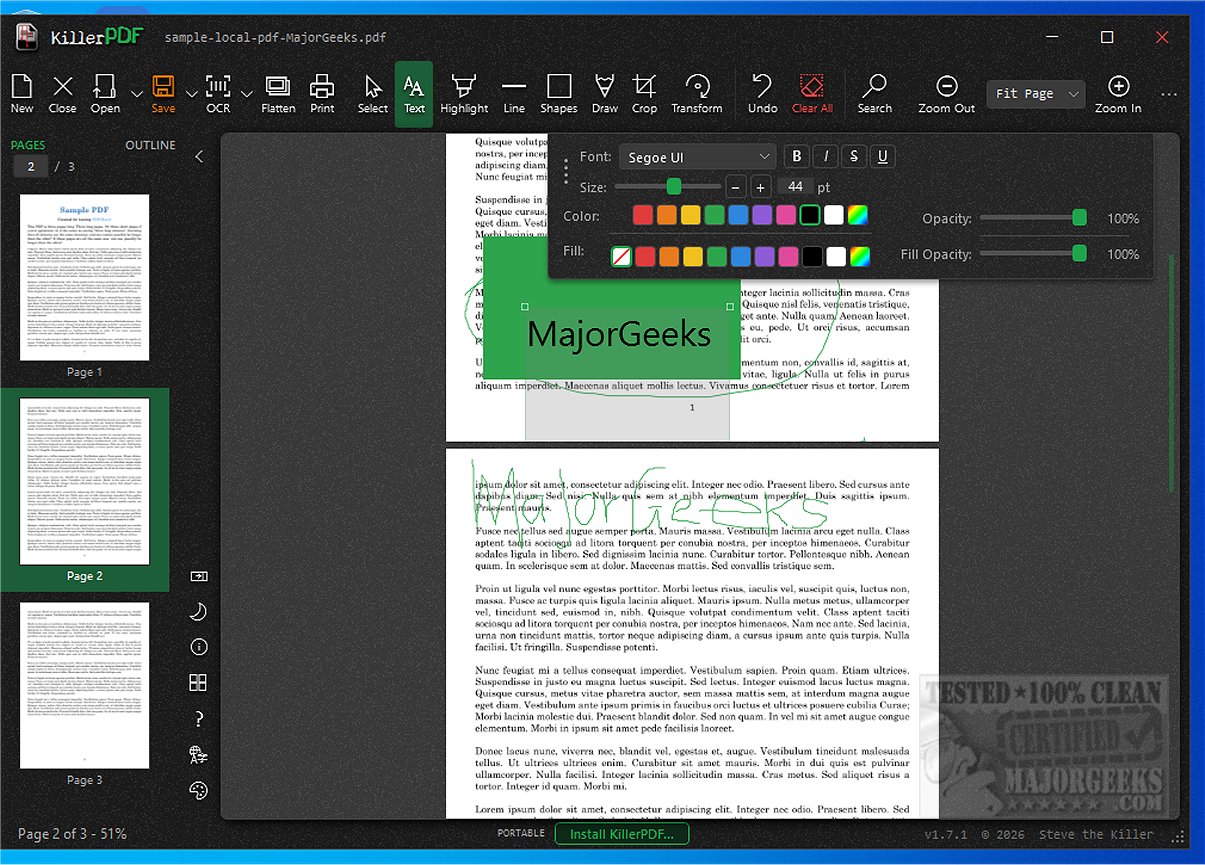Click the font size 44 field
The height and width of the screenshot is (865, 1205).
[794, 187]
